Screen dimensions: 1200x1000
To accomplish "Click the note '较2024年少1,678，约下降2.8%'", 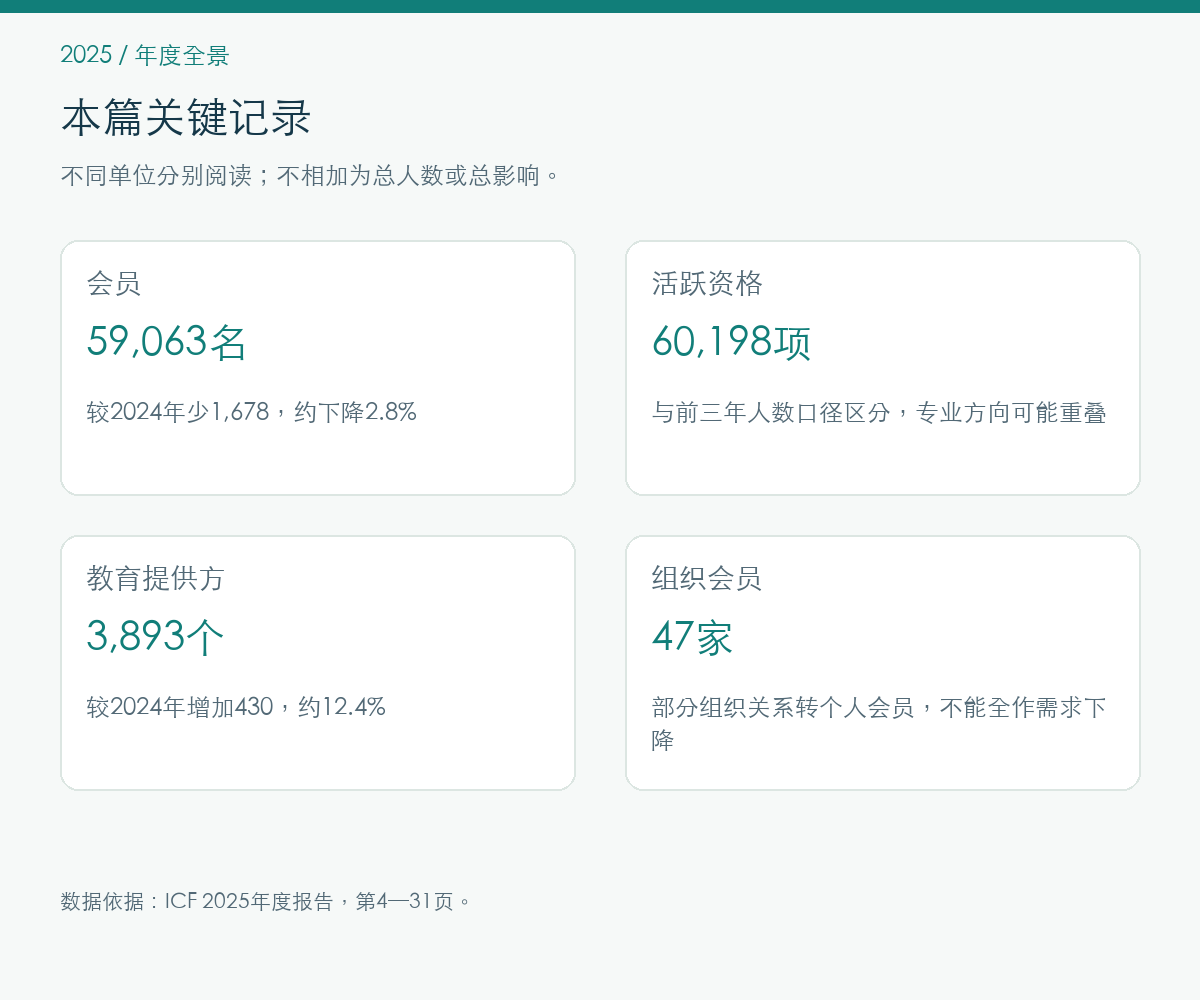I will pyautogui.click(x=251, y=412).
